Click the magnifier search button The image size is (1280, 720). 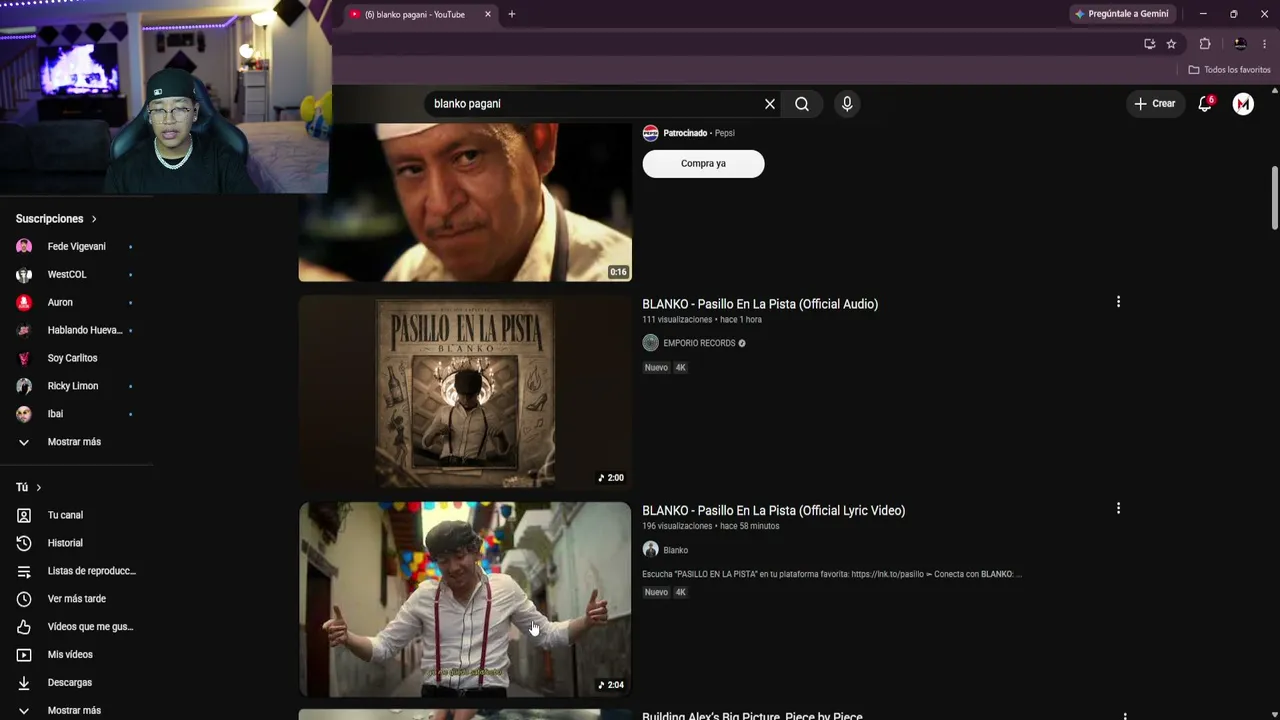[802, 104]
